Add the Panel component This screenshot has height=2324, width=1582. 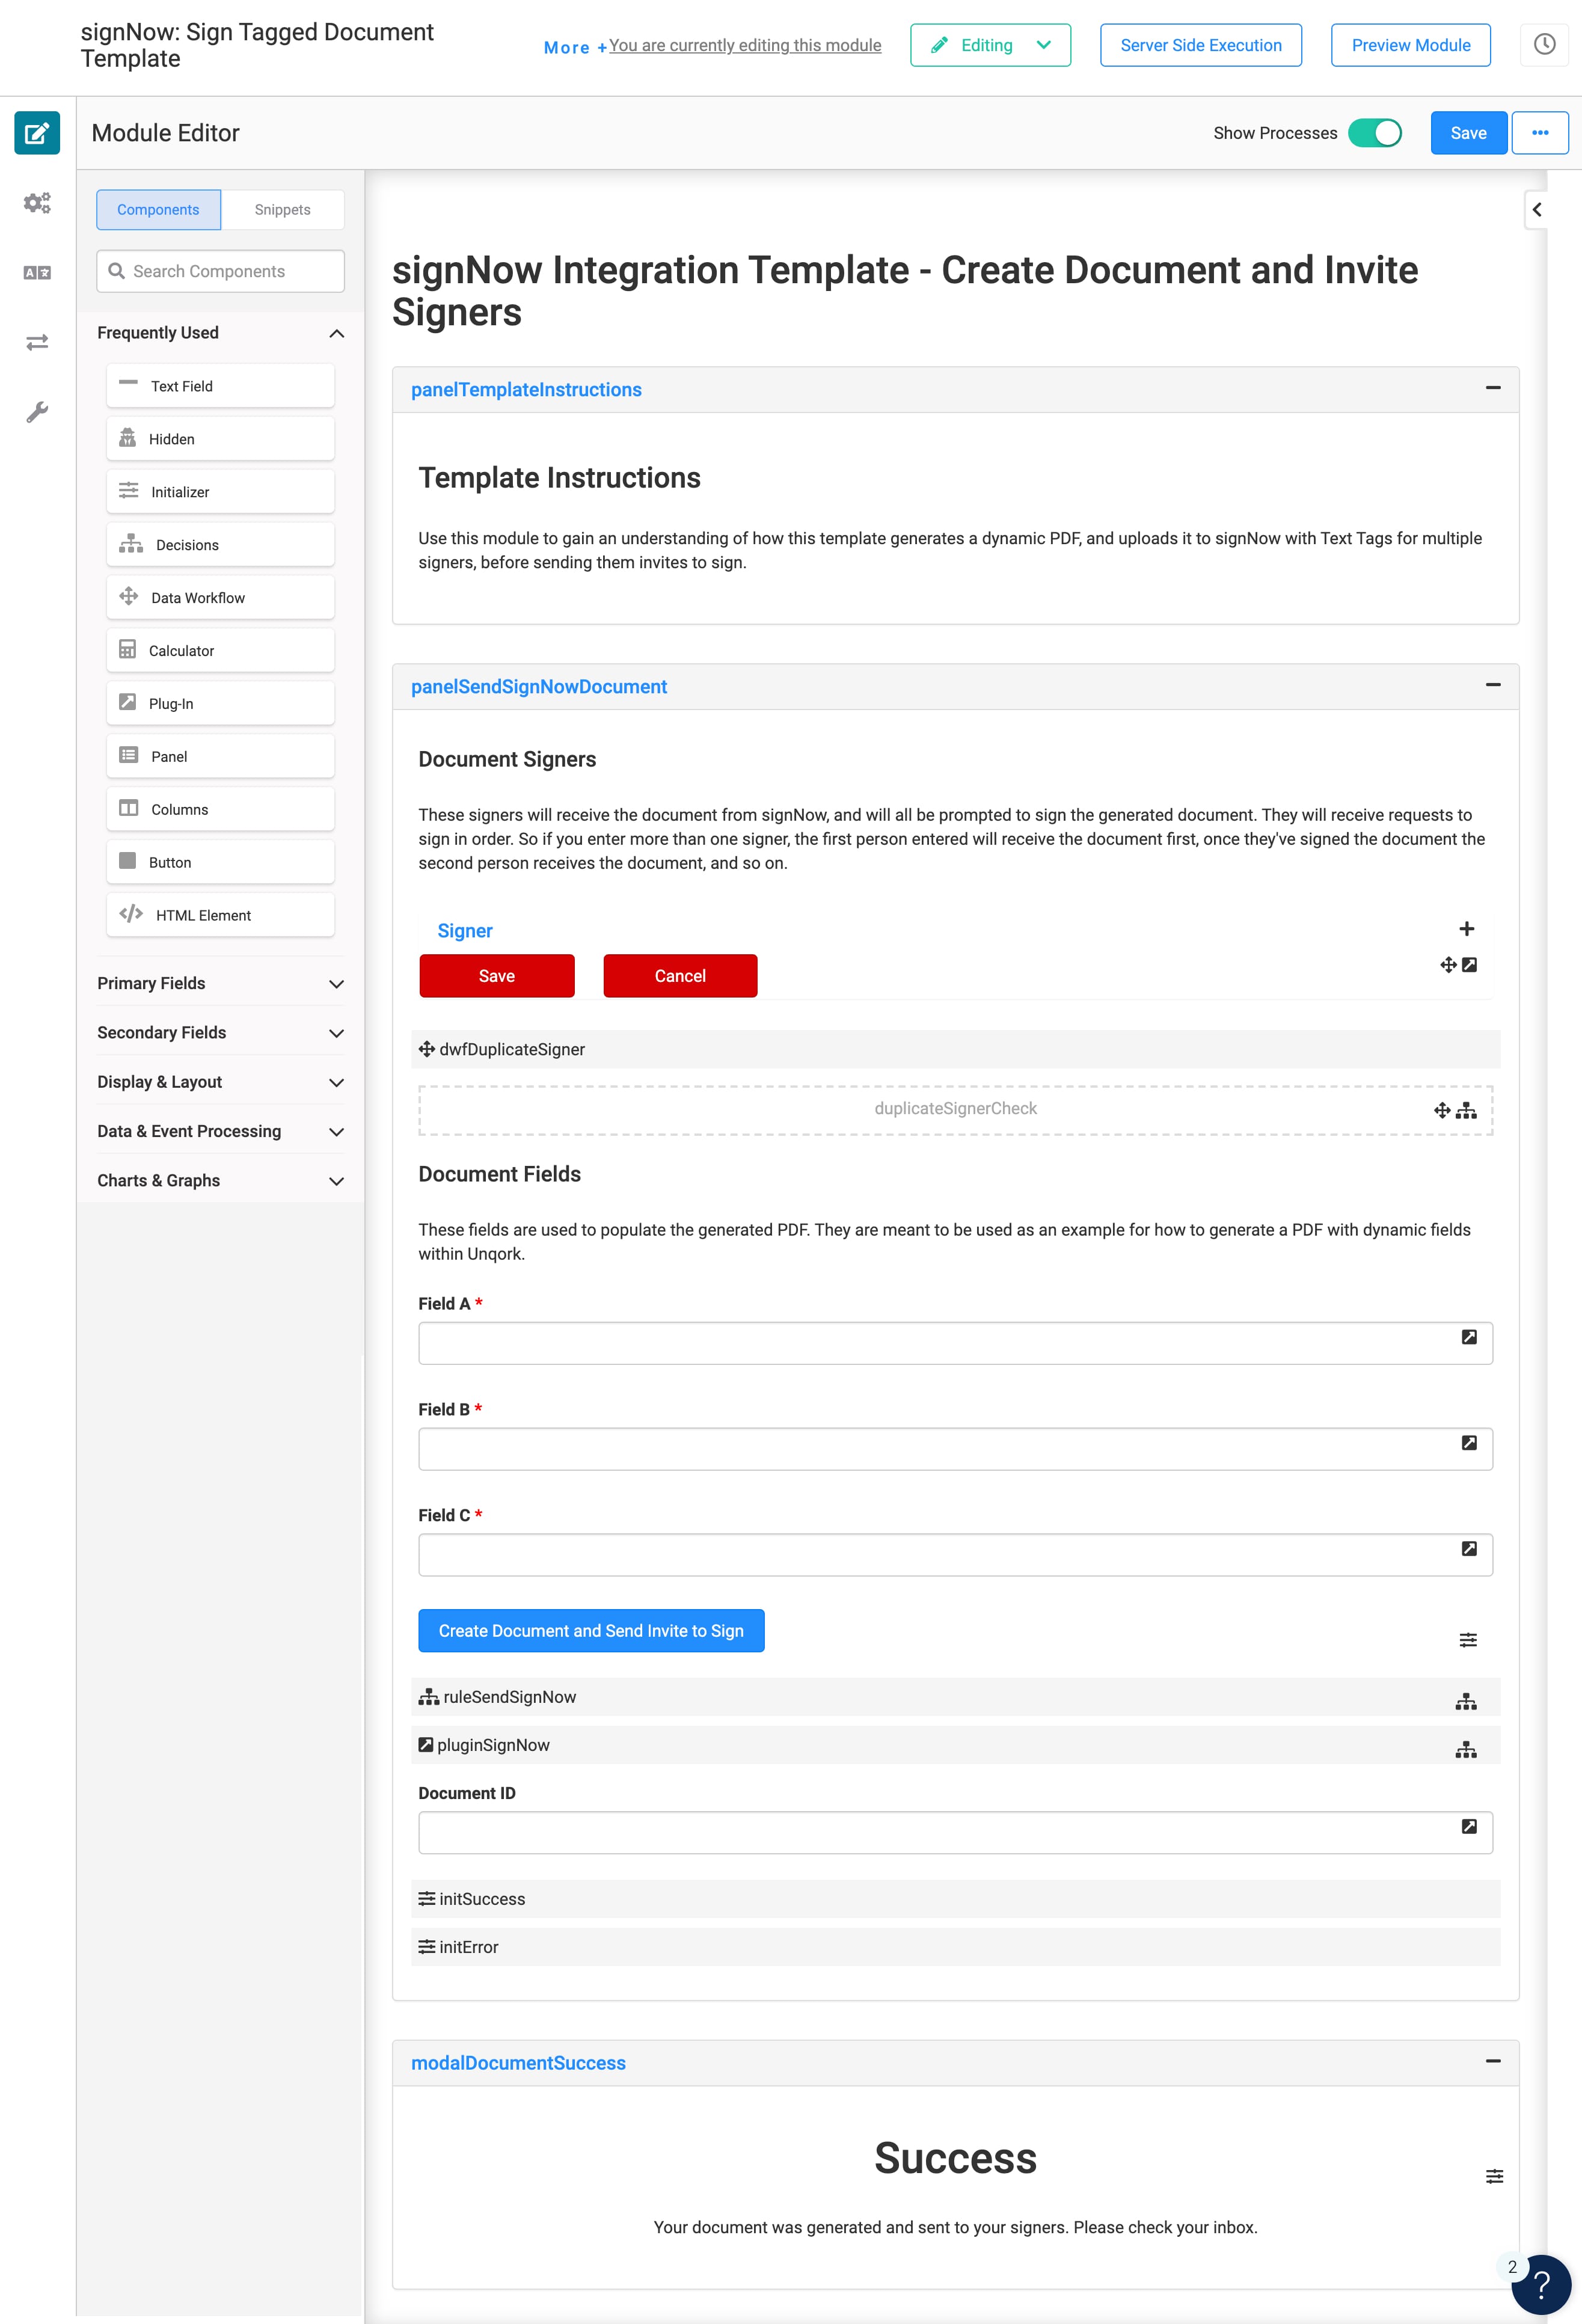point(220,757)
